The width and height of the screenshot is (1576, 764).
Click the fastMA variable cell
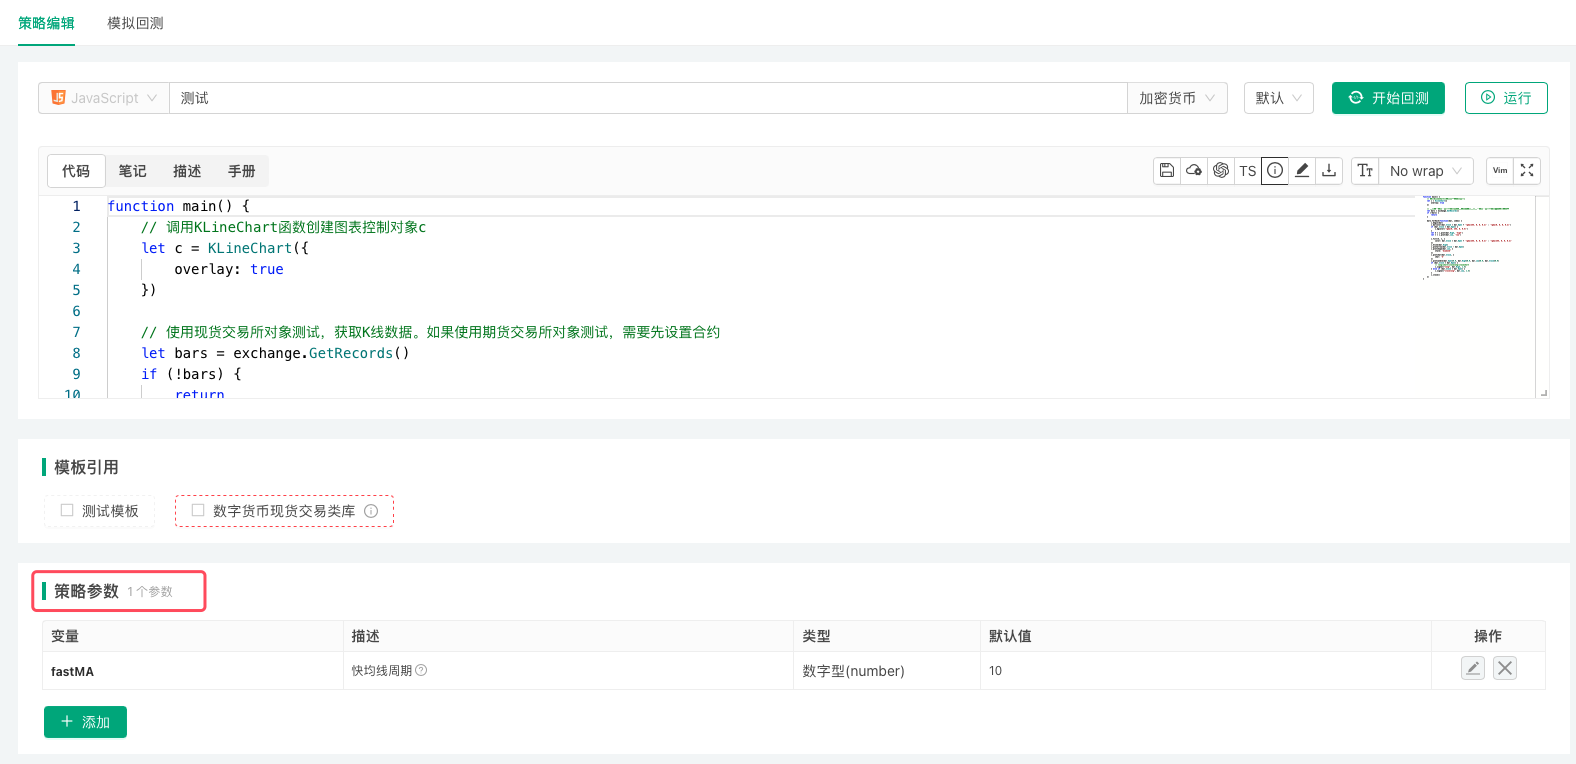pos(193,671)
